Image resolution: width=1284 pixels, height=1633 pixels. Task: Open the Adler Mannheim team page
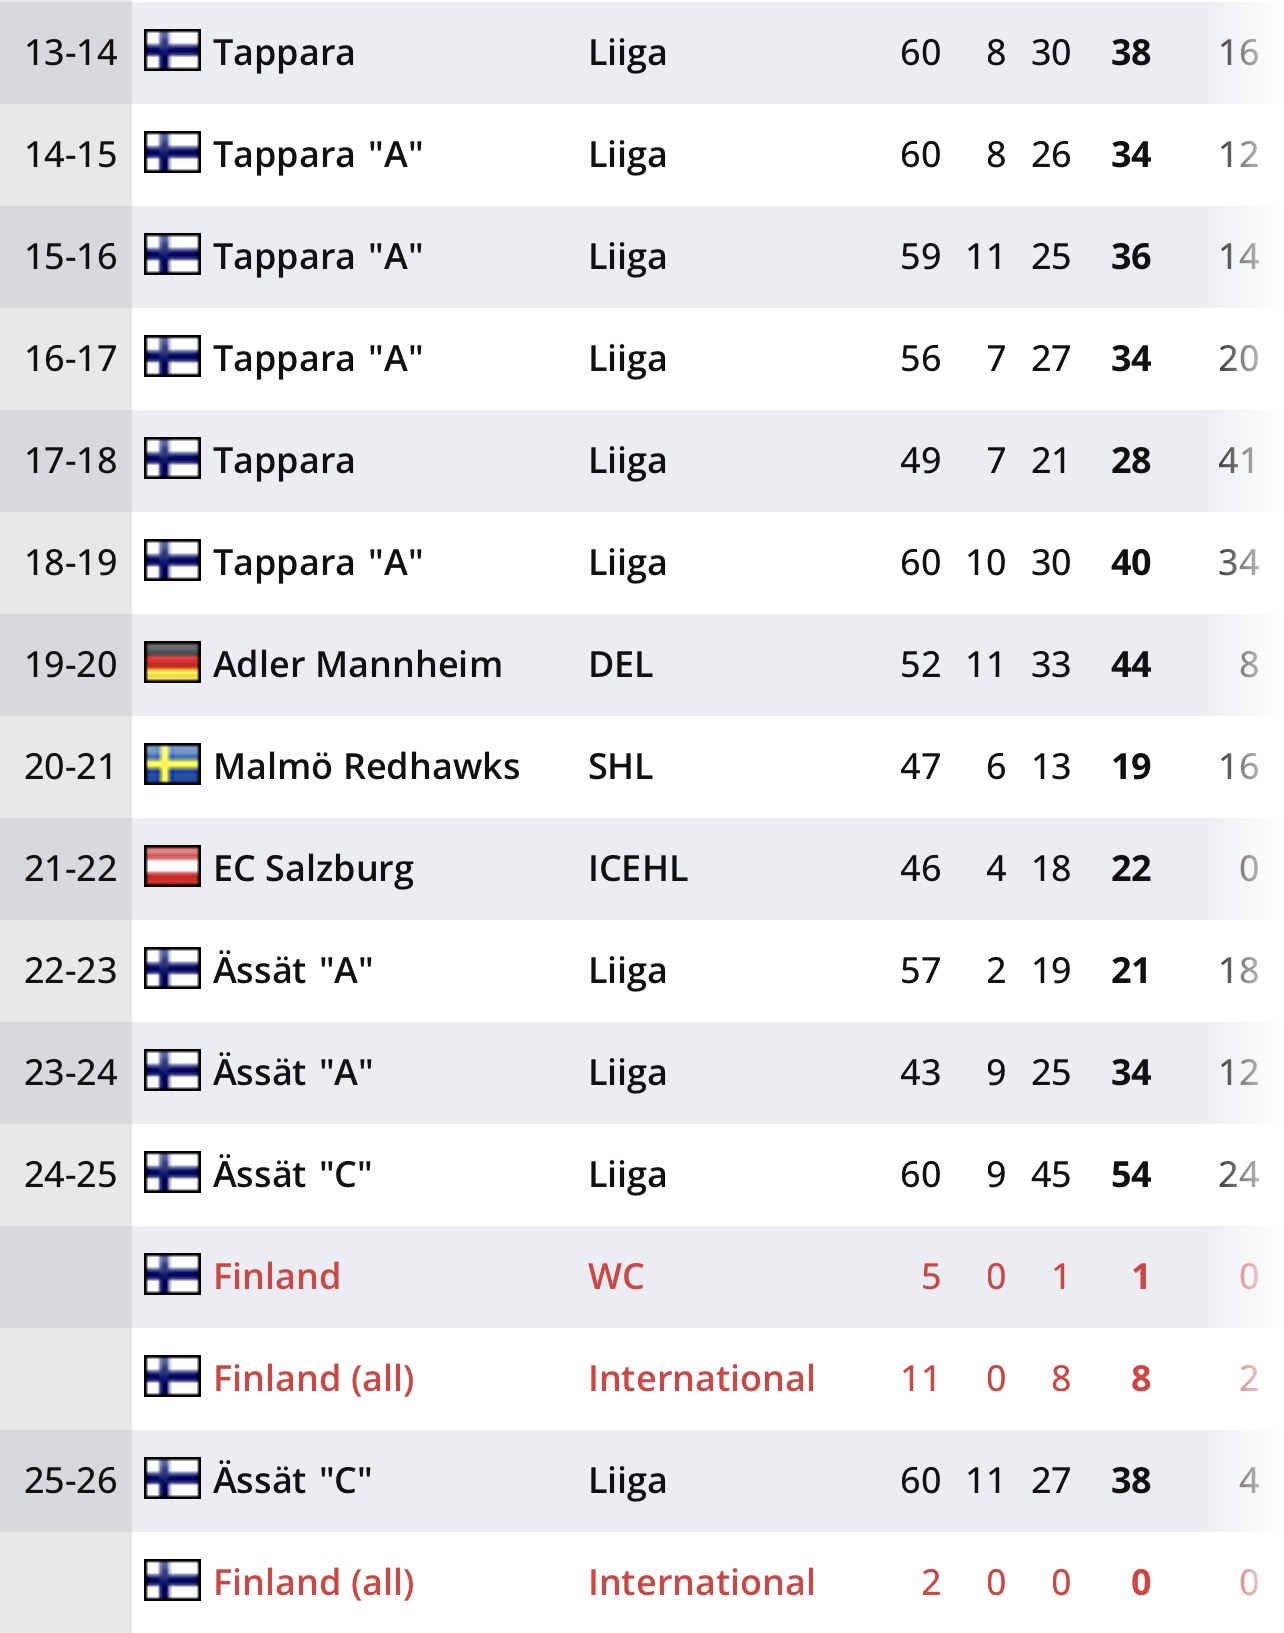click(x=357, y=664)
